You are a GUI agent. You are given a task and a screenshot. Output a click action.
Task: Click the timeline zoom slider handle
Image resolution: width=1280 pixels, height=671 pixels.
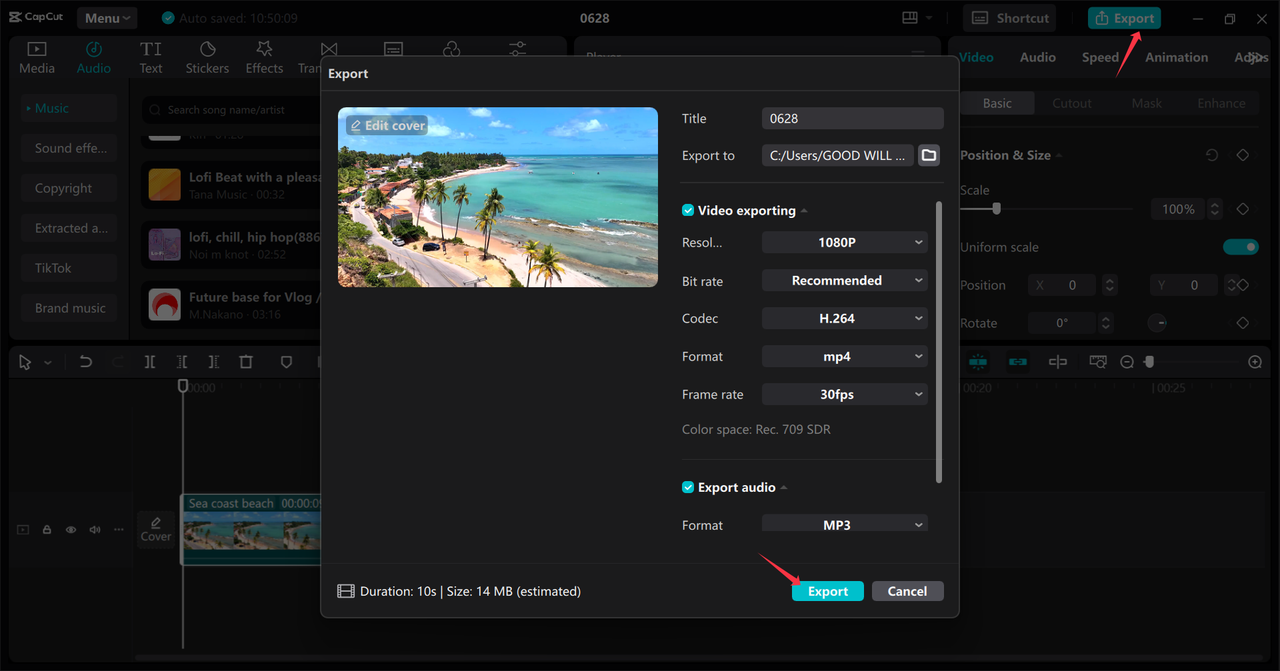click(1150, 362)
